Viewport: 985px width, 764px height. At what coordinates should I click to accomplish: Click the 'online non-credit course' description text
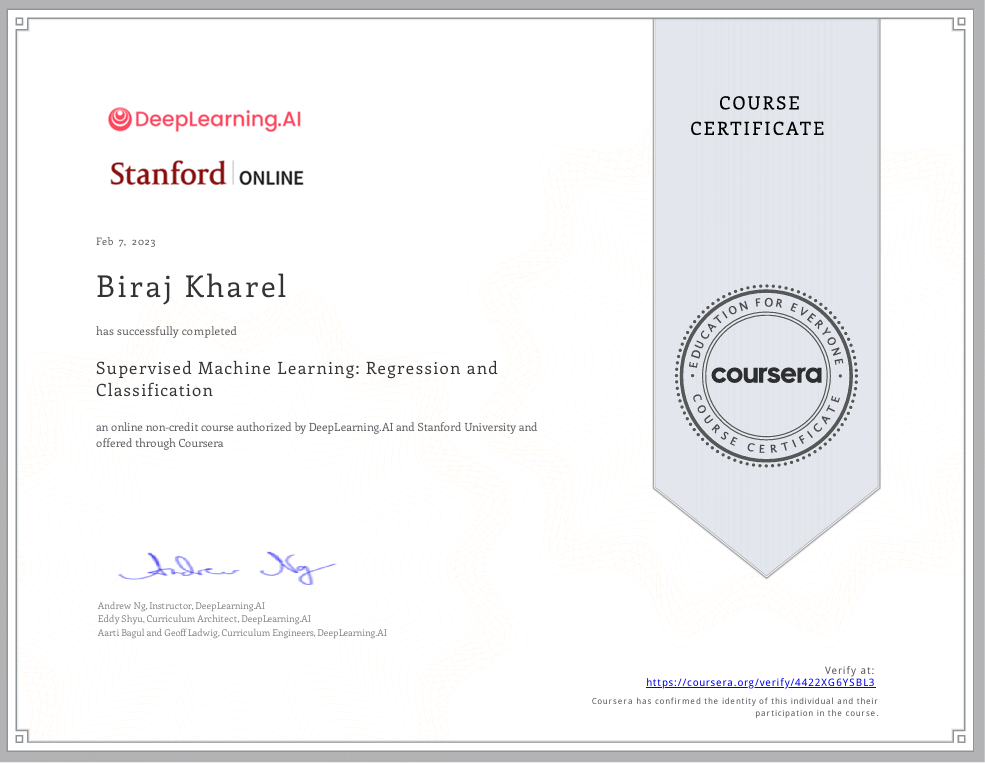(316, 434)
